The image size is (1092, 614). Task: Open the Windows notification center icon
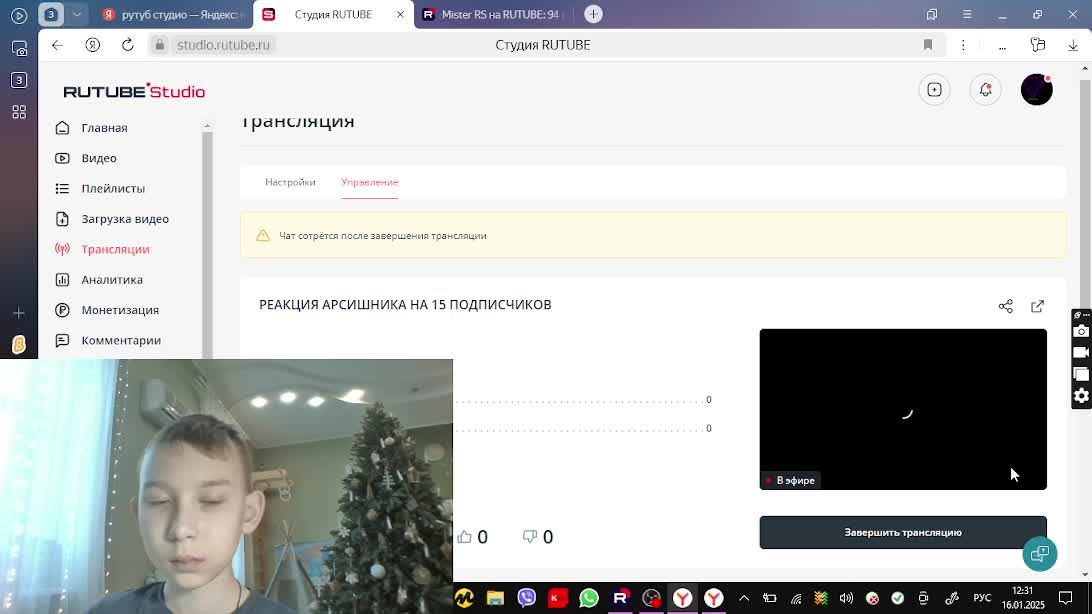pos(1066,598)
